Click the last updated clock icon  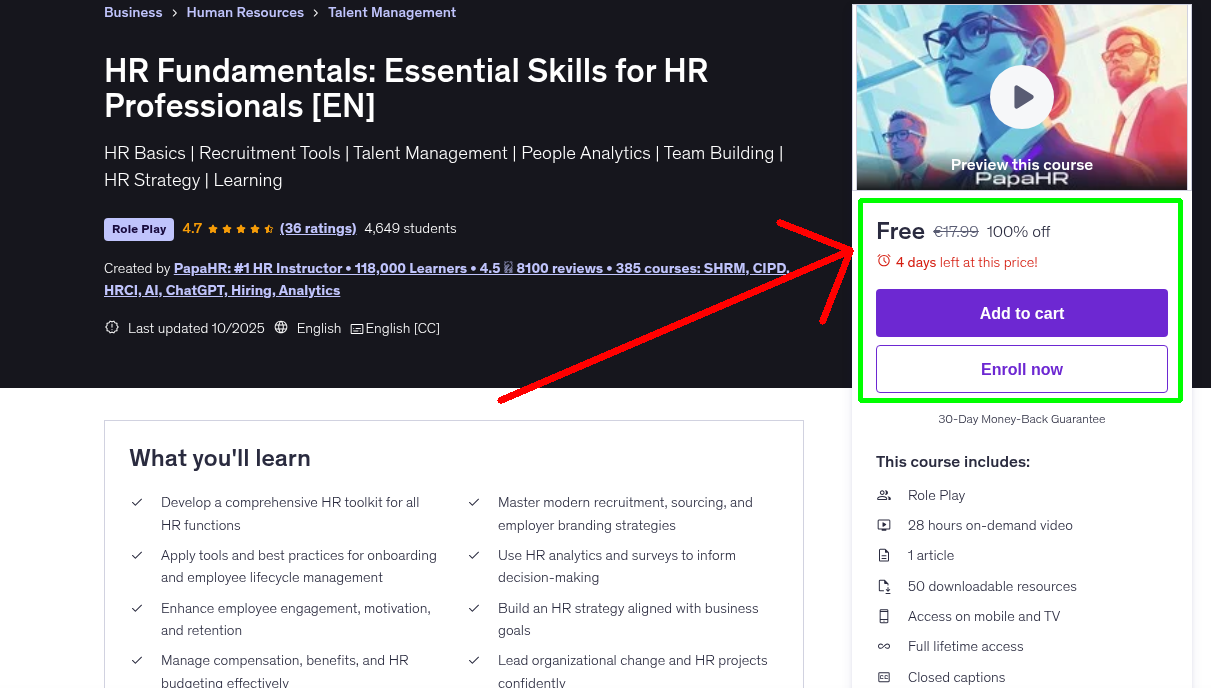pos(111,327)
